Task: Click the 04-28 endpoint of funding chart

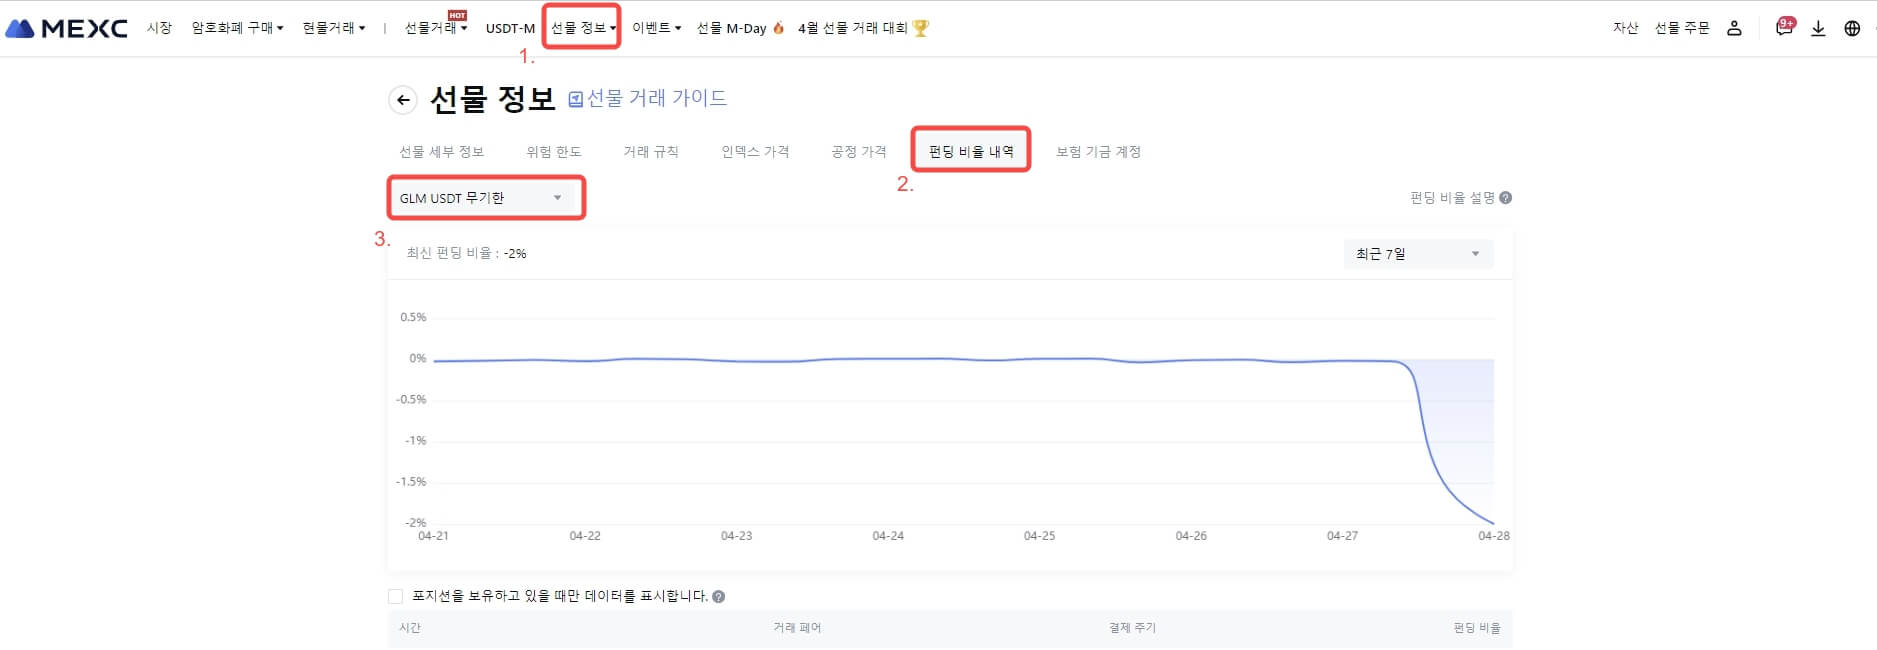Action: [x=1493, y=523]
